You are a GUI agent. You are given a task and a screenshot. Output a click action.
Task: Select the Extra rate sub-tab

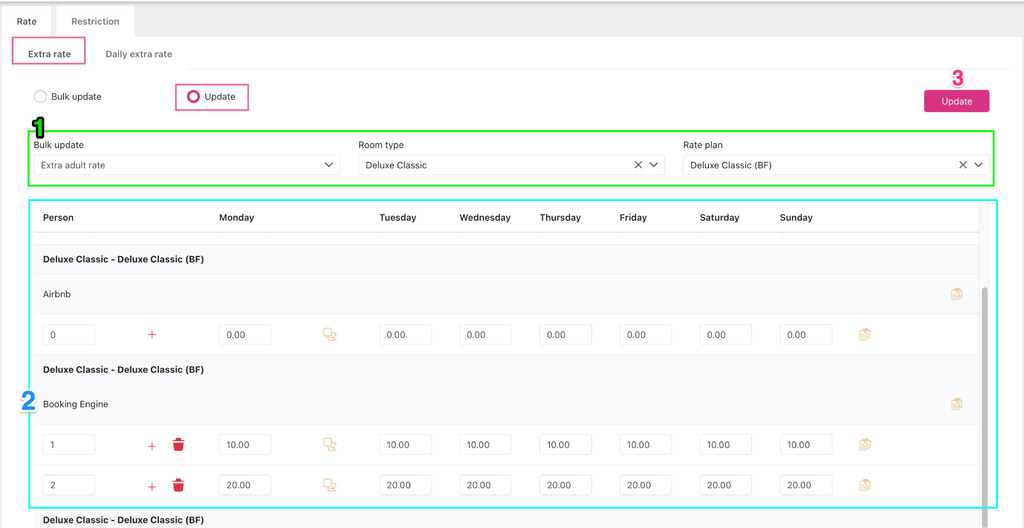(x=49, y=54)
